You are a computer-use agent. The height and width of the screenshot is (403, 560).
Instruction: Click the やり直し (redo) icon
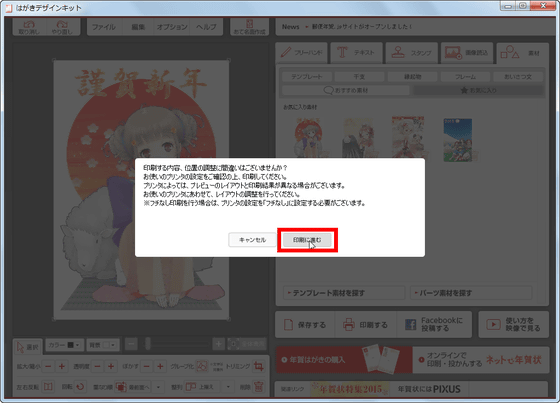tap(62, 27)
